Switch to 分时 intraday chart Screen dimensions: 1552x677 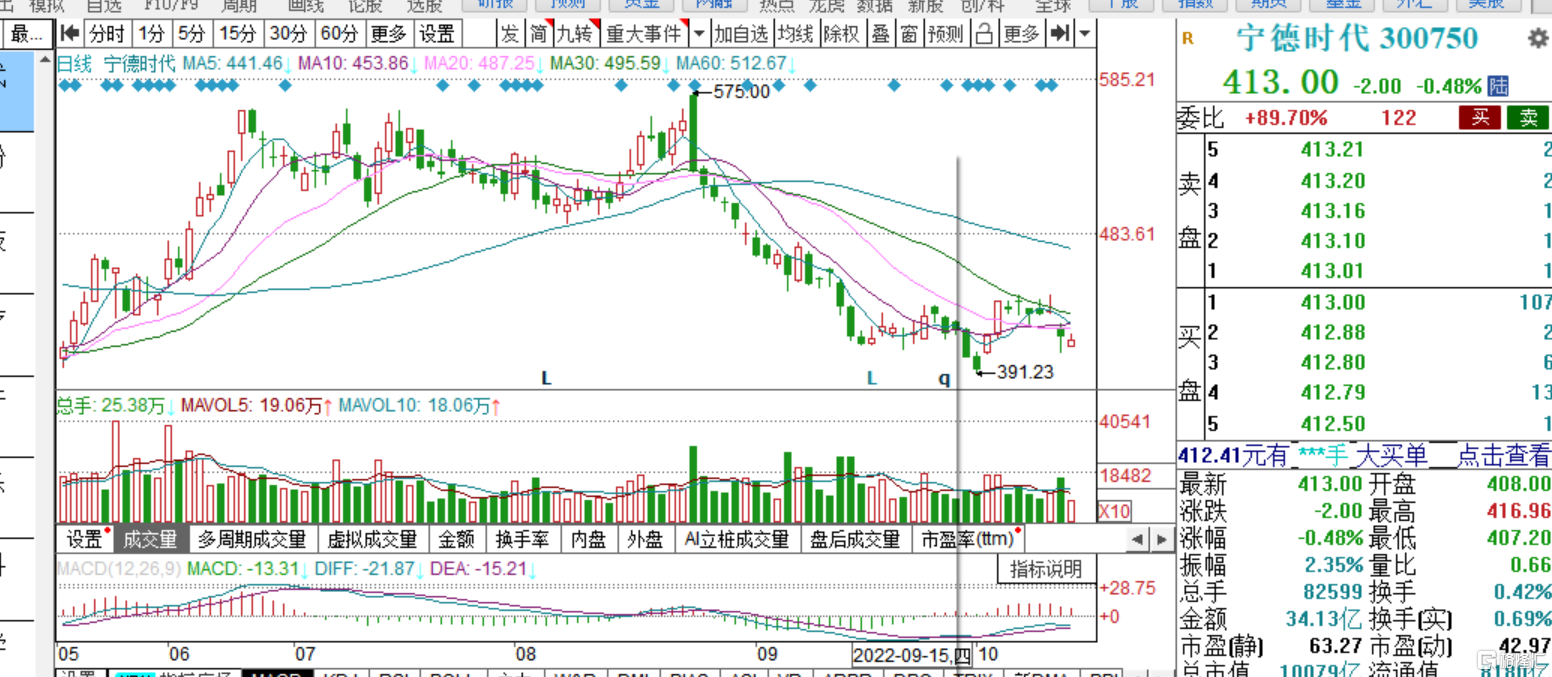coord(107,34)
